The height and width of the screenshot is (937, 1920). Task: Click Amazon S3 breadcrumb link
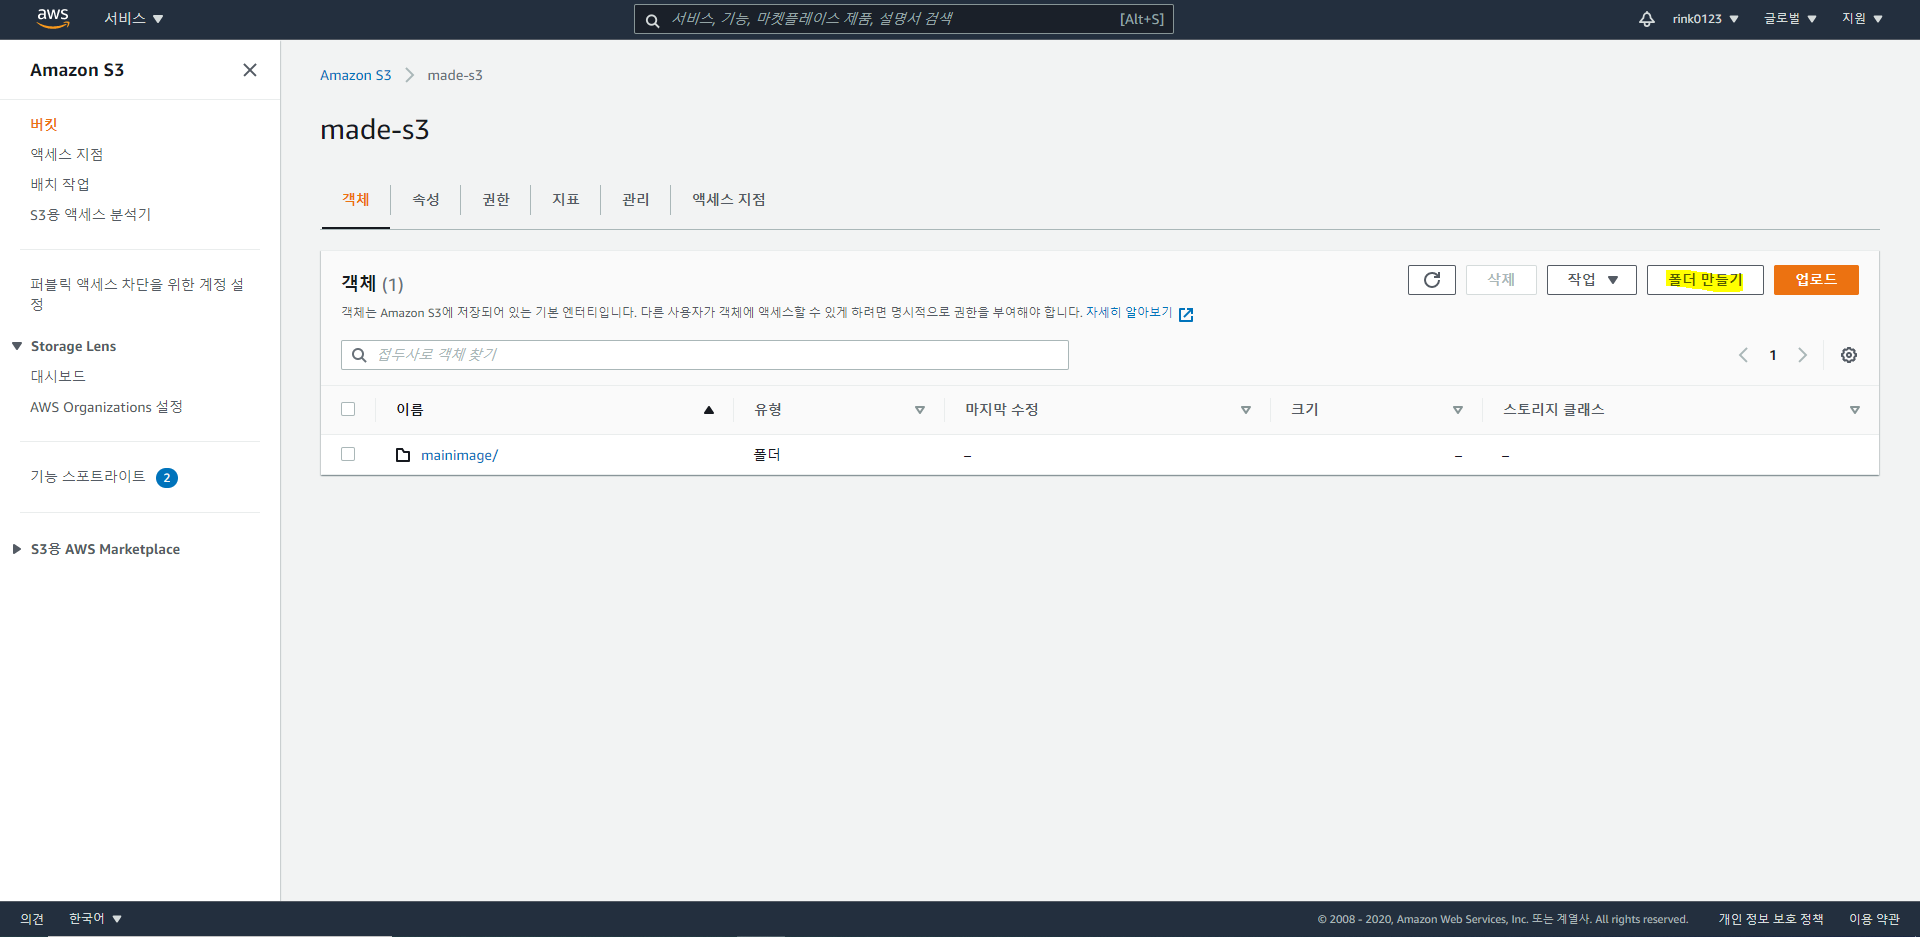point(355,75)
